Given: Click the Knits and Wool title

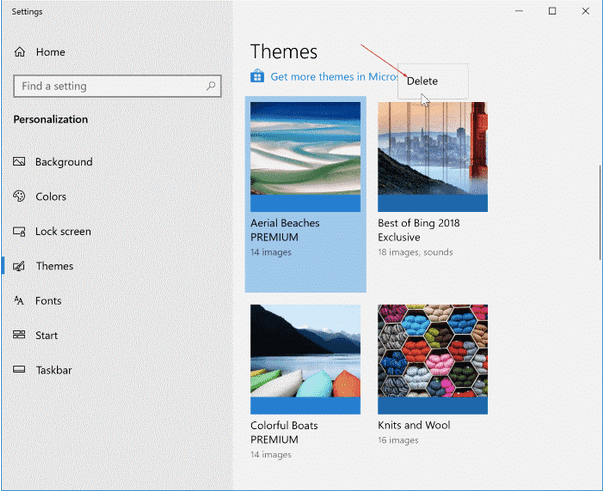Looking at the screenshot, I should (x=414, y=425).
